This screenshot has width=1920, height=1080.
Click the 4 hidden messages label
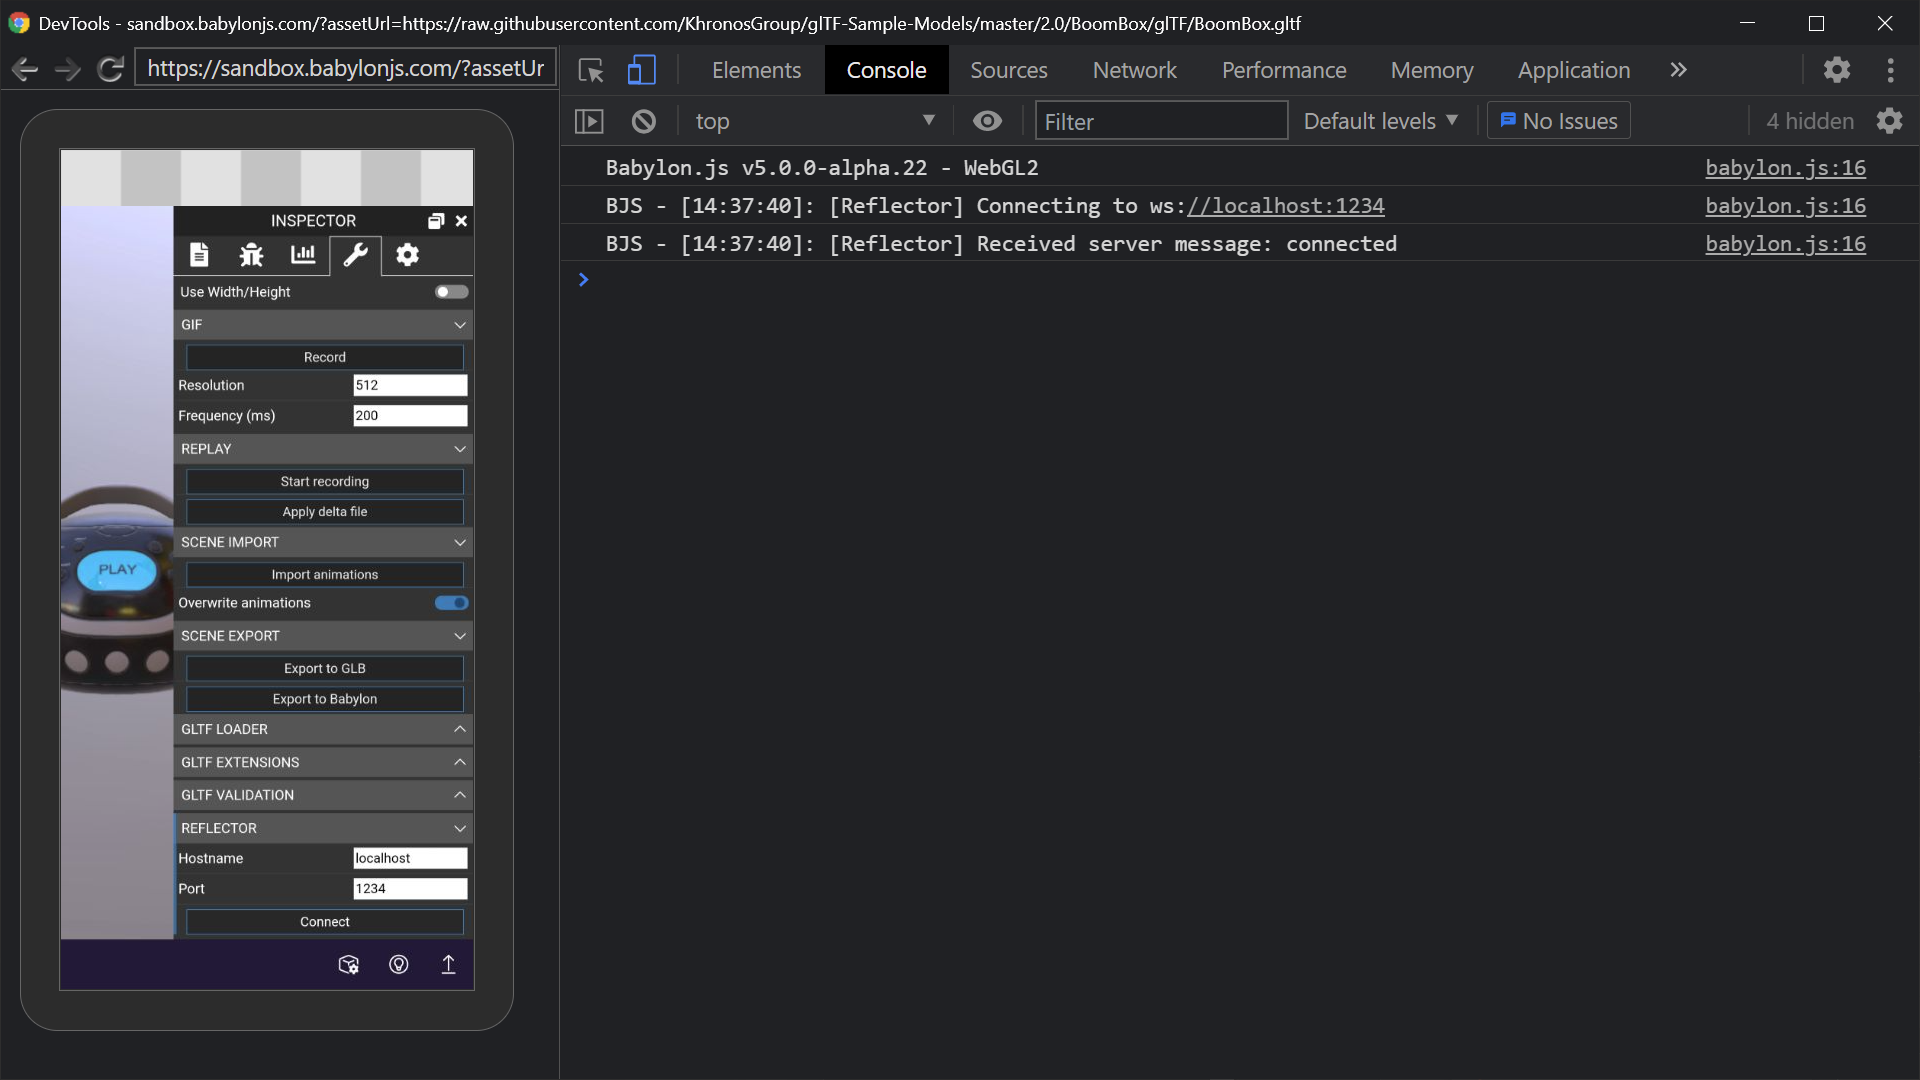coord(1809,121)
